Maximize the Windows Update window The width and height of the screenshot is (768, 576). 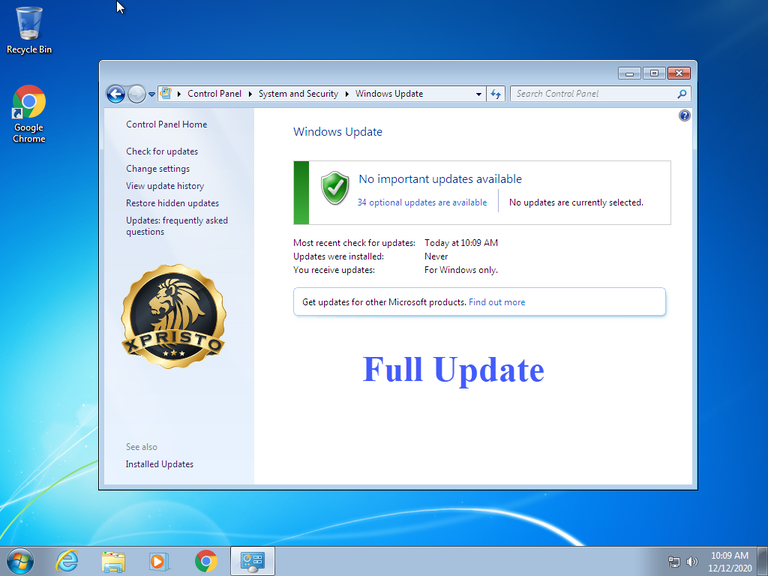pos(654,73)
